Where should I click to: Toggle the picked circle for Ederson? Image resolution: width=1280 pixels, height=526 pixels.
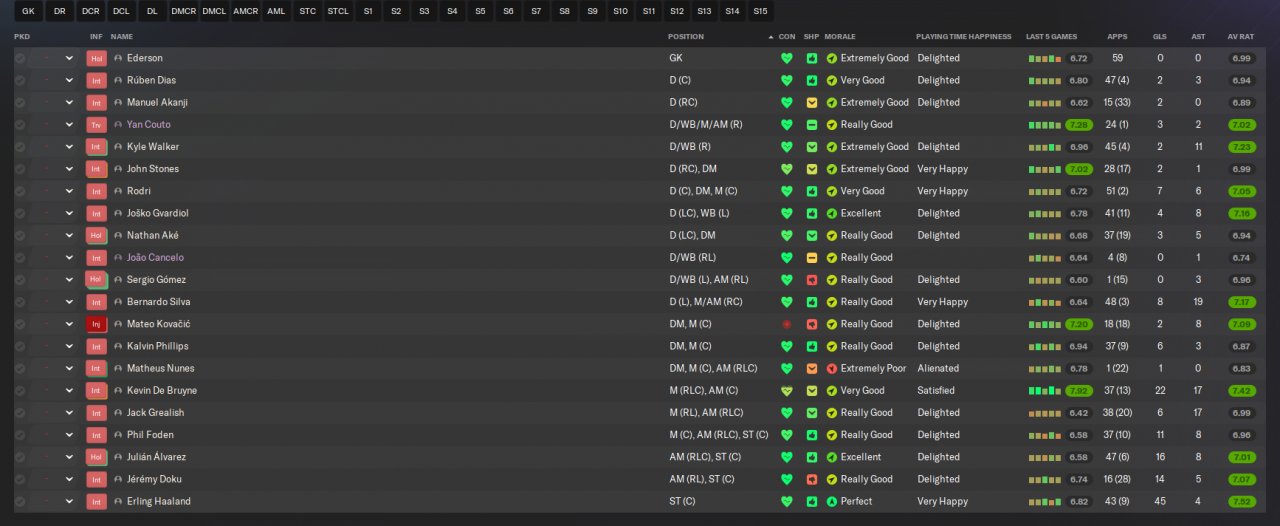(20, 58)
